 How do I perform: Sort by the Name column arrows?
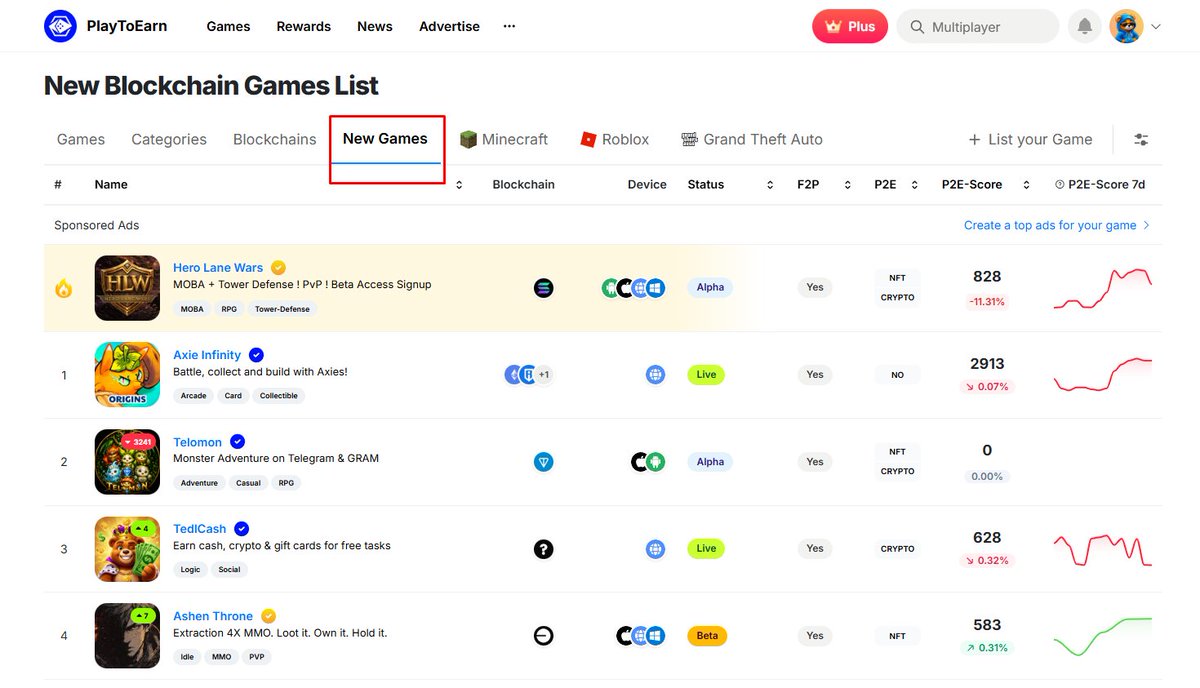[x=459, y=185]
